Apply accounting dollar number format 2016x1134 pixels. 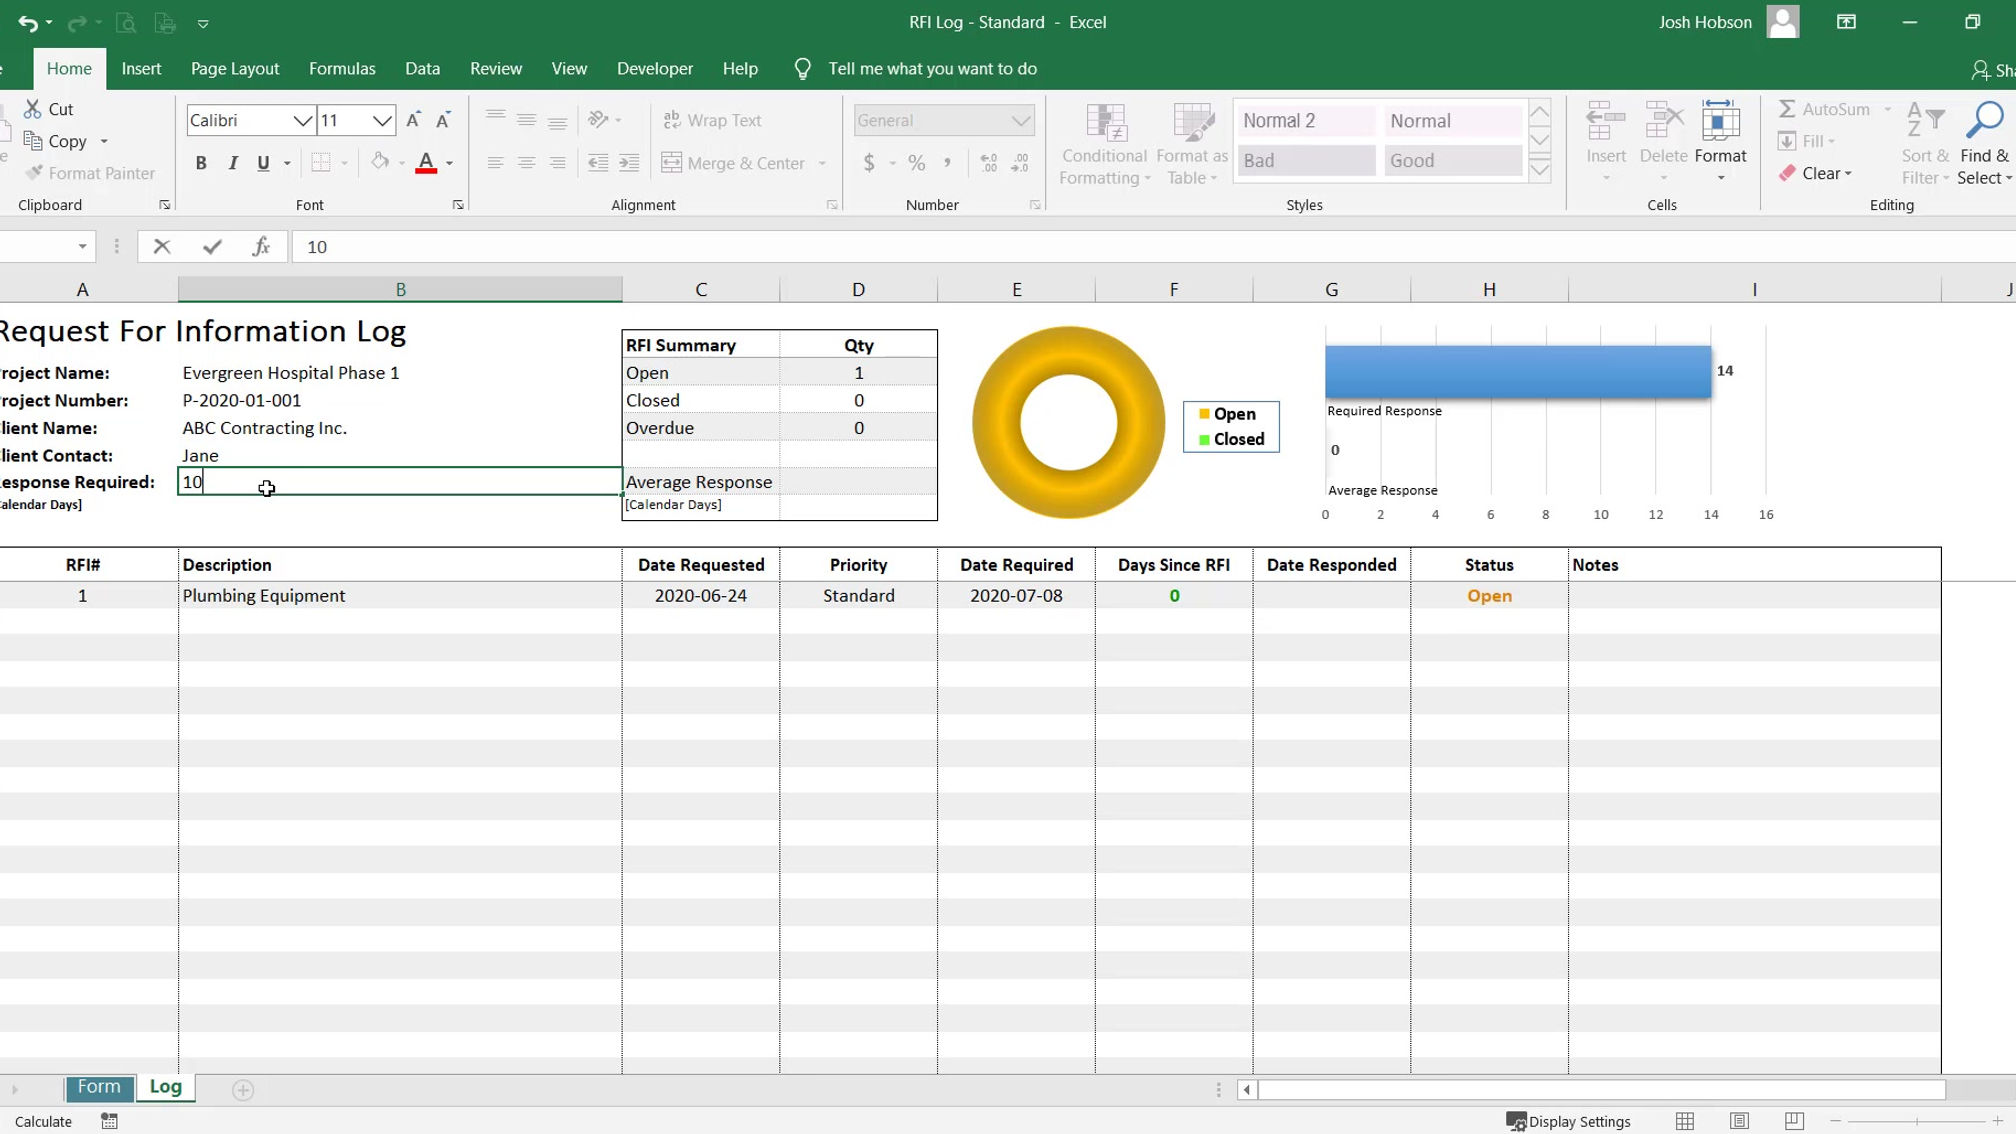(x=869, y=163)
